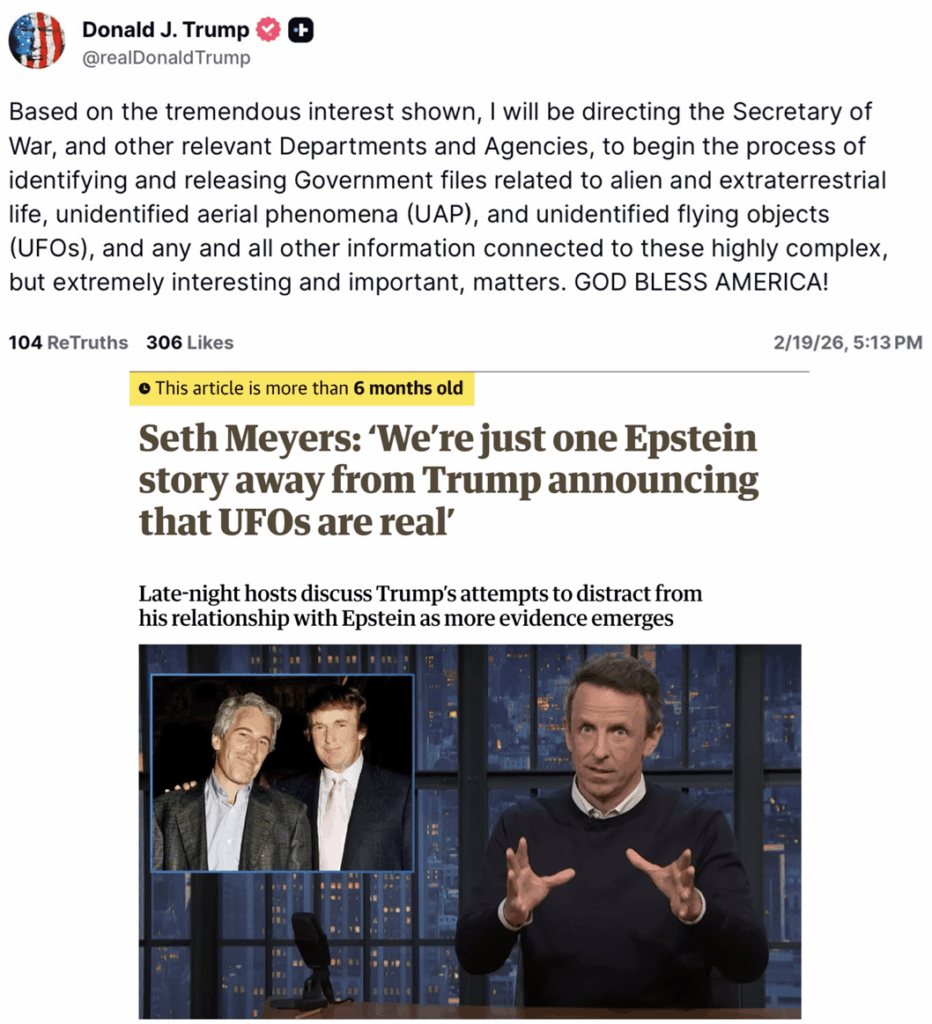Visit the @realDonaldTrump handle
932x1024 pixels.
166,58
